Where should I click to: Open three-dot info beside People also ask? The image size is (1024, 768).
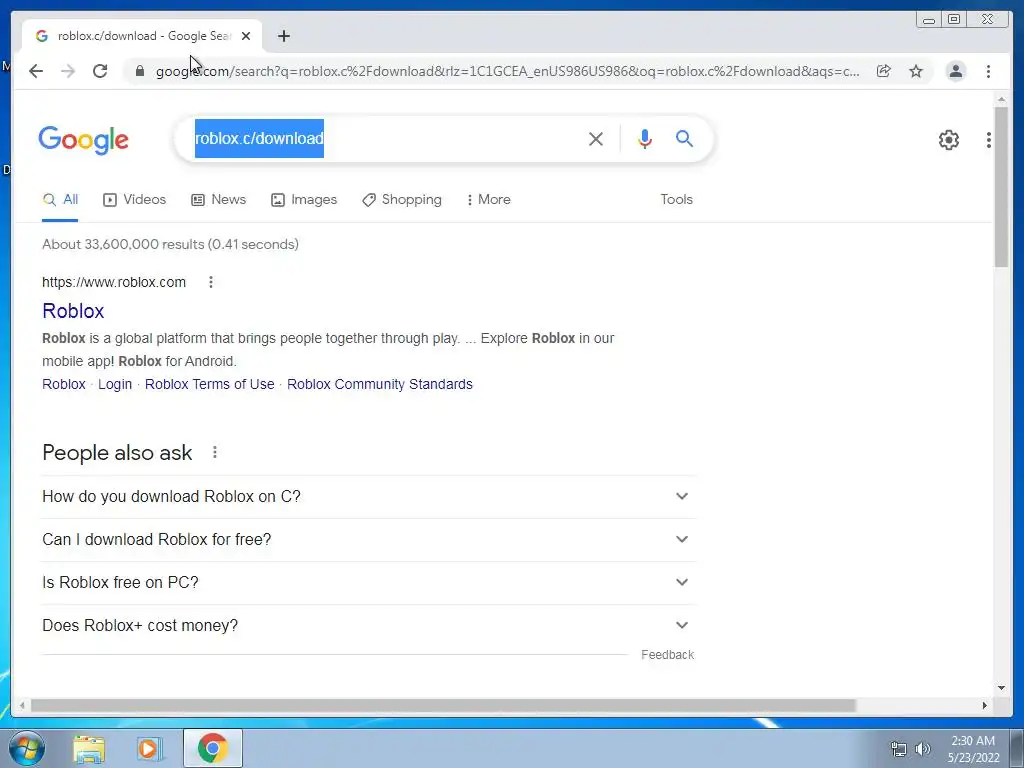click(215, 452)
